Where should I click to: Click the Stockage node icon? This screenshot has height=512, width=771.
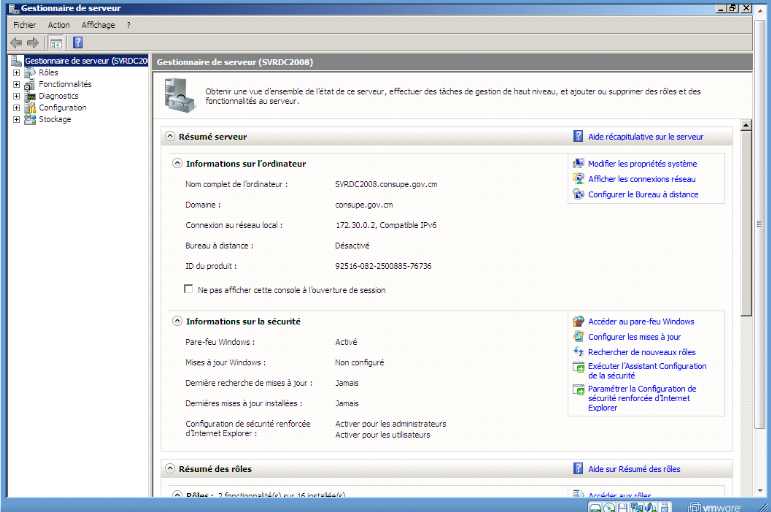pyautogui.click(x=30, y=119)
